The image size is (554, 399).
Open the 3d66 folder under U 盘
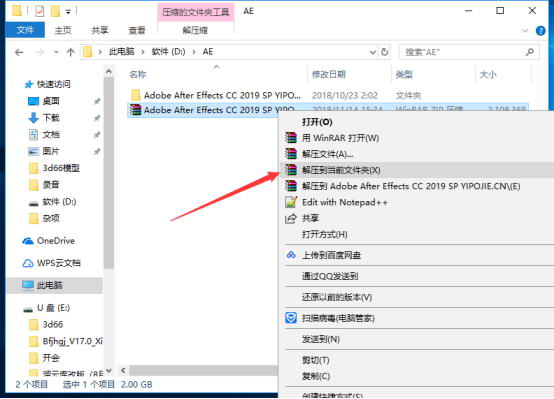pos(46,324)
